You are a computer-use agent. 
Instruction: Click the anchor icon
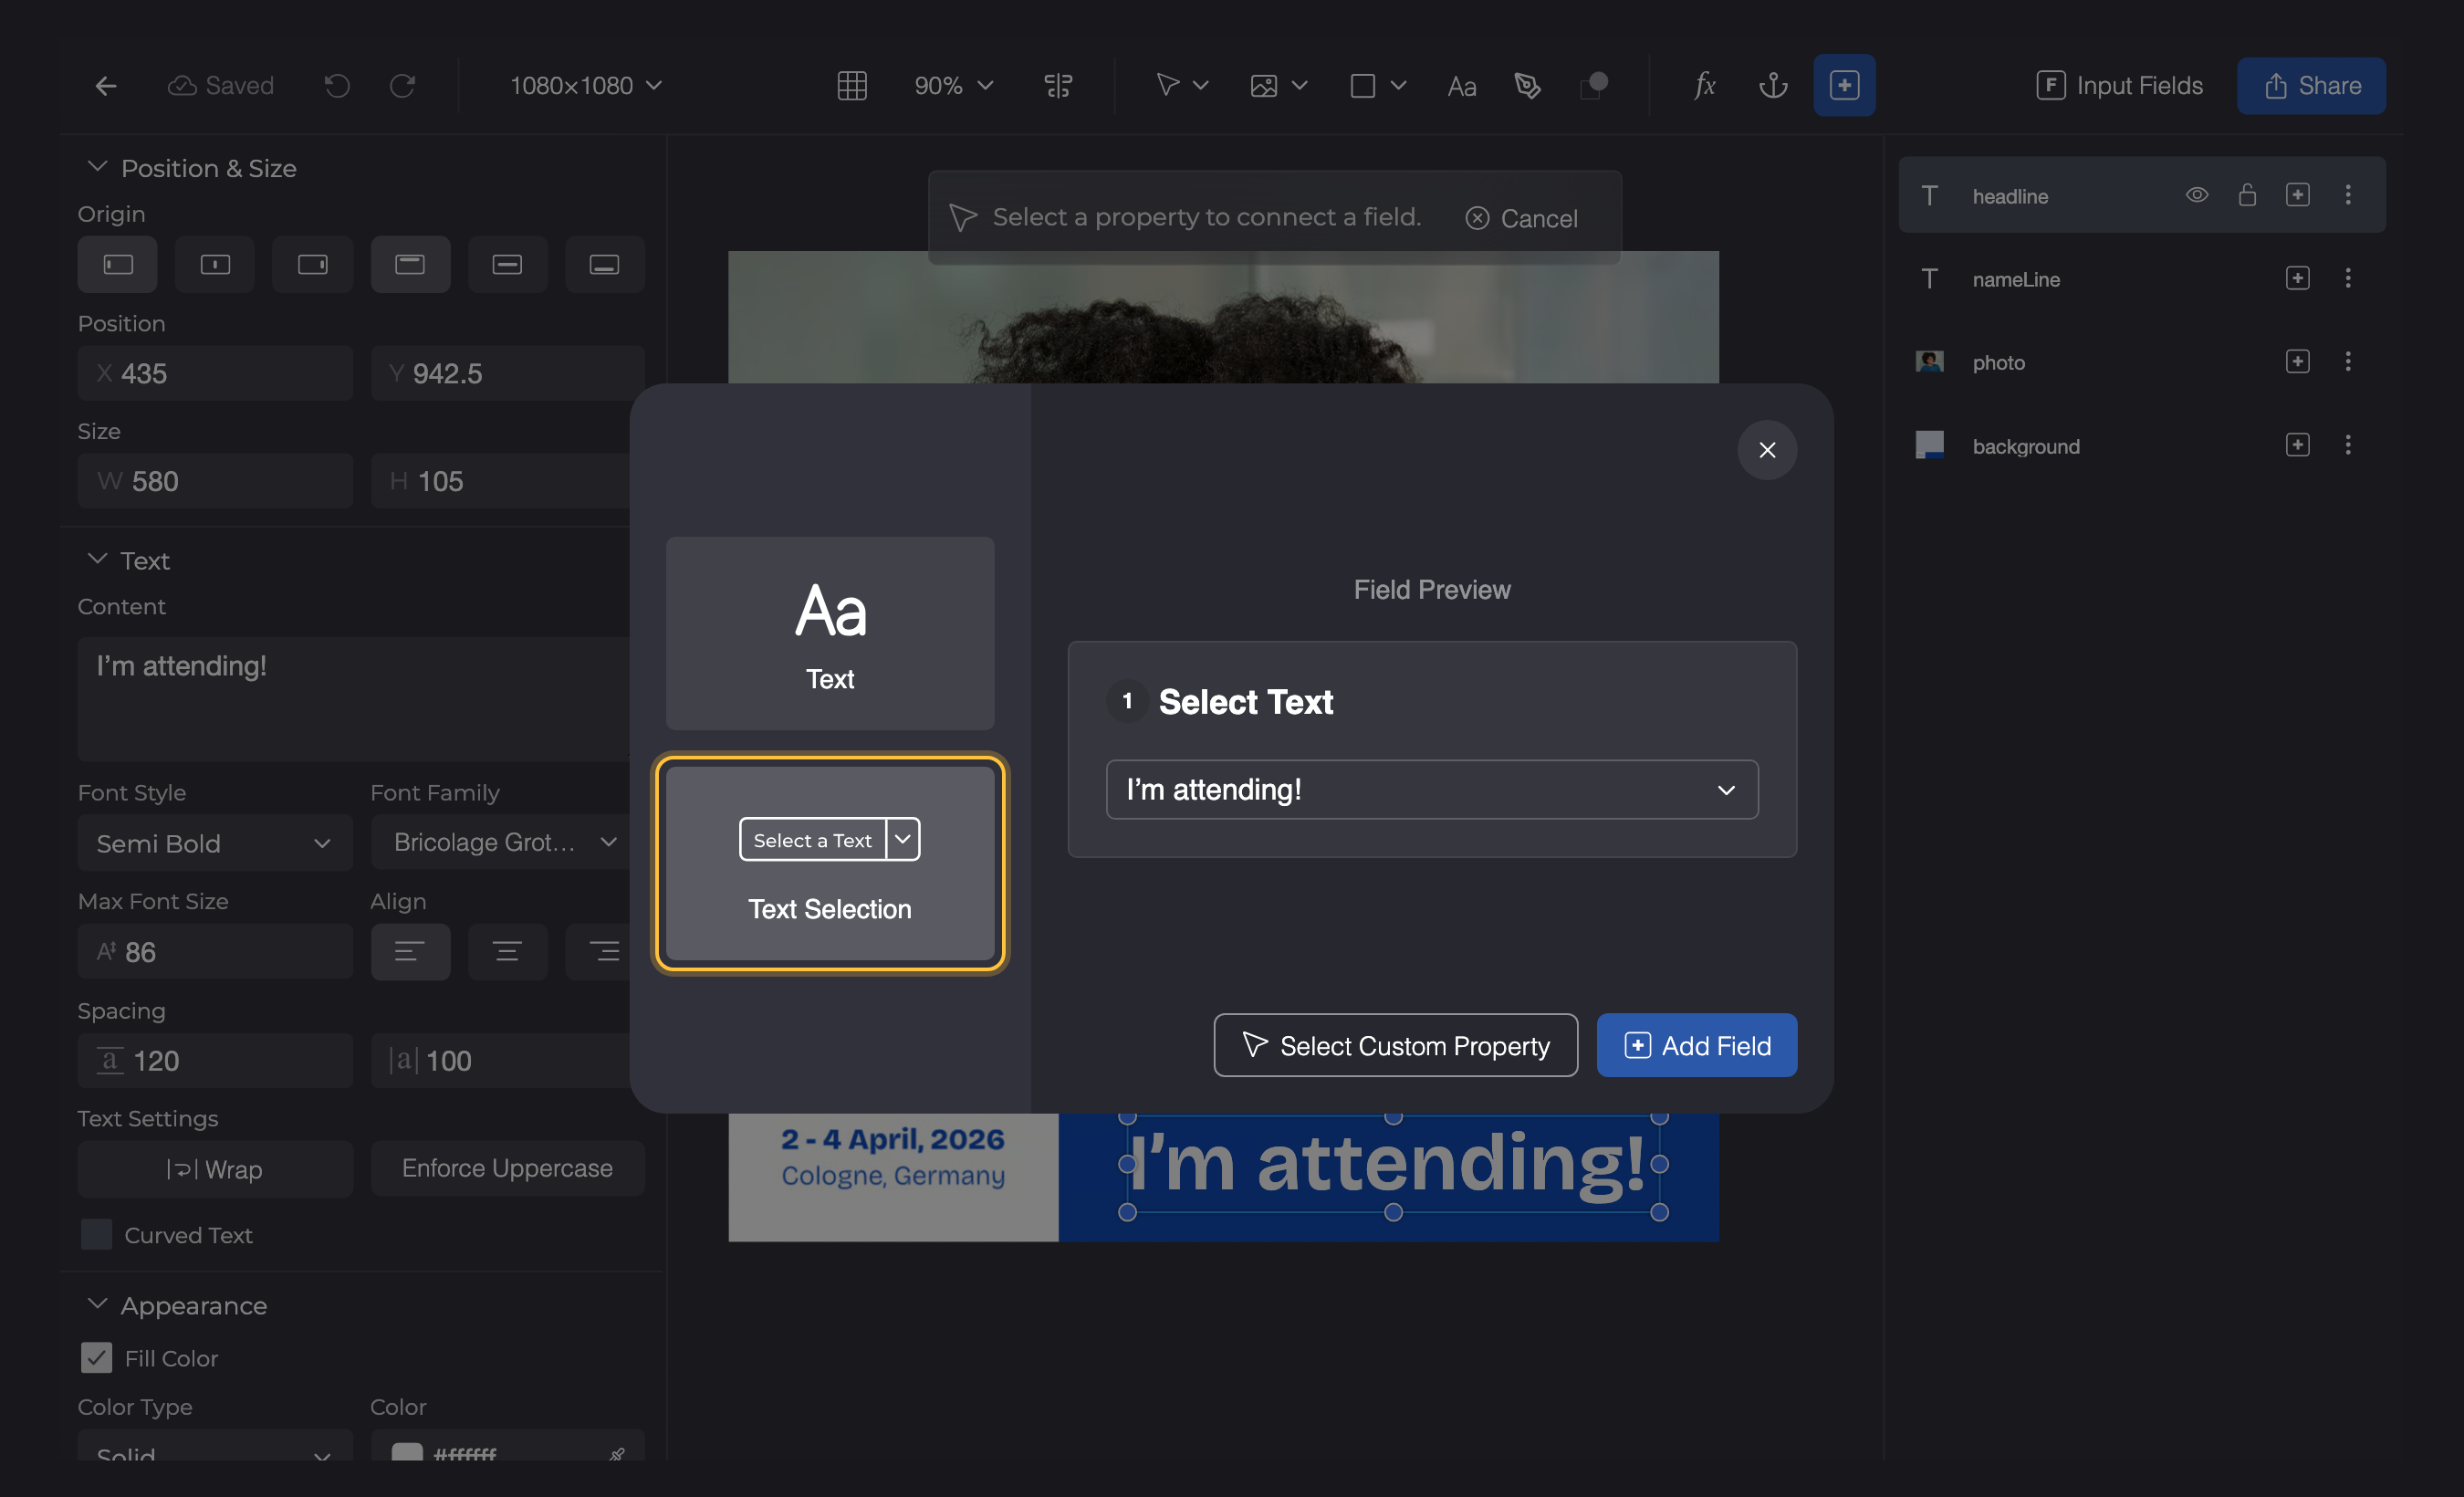[x=1773, y=86]
